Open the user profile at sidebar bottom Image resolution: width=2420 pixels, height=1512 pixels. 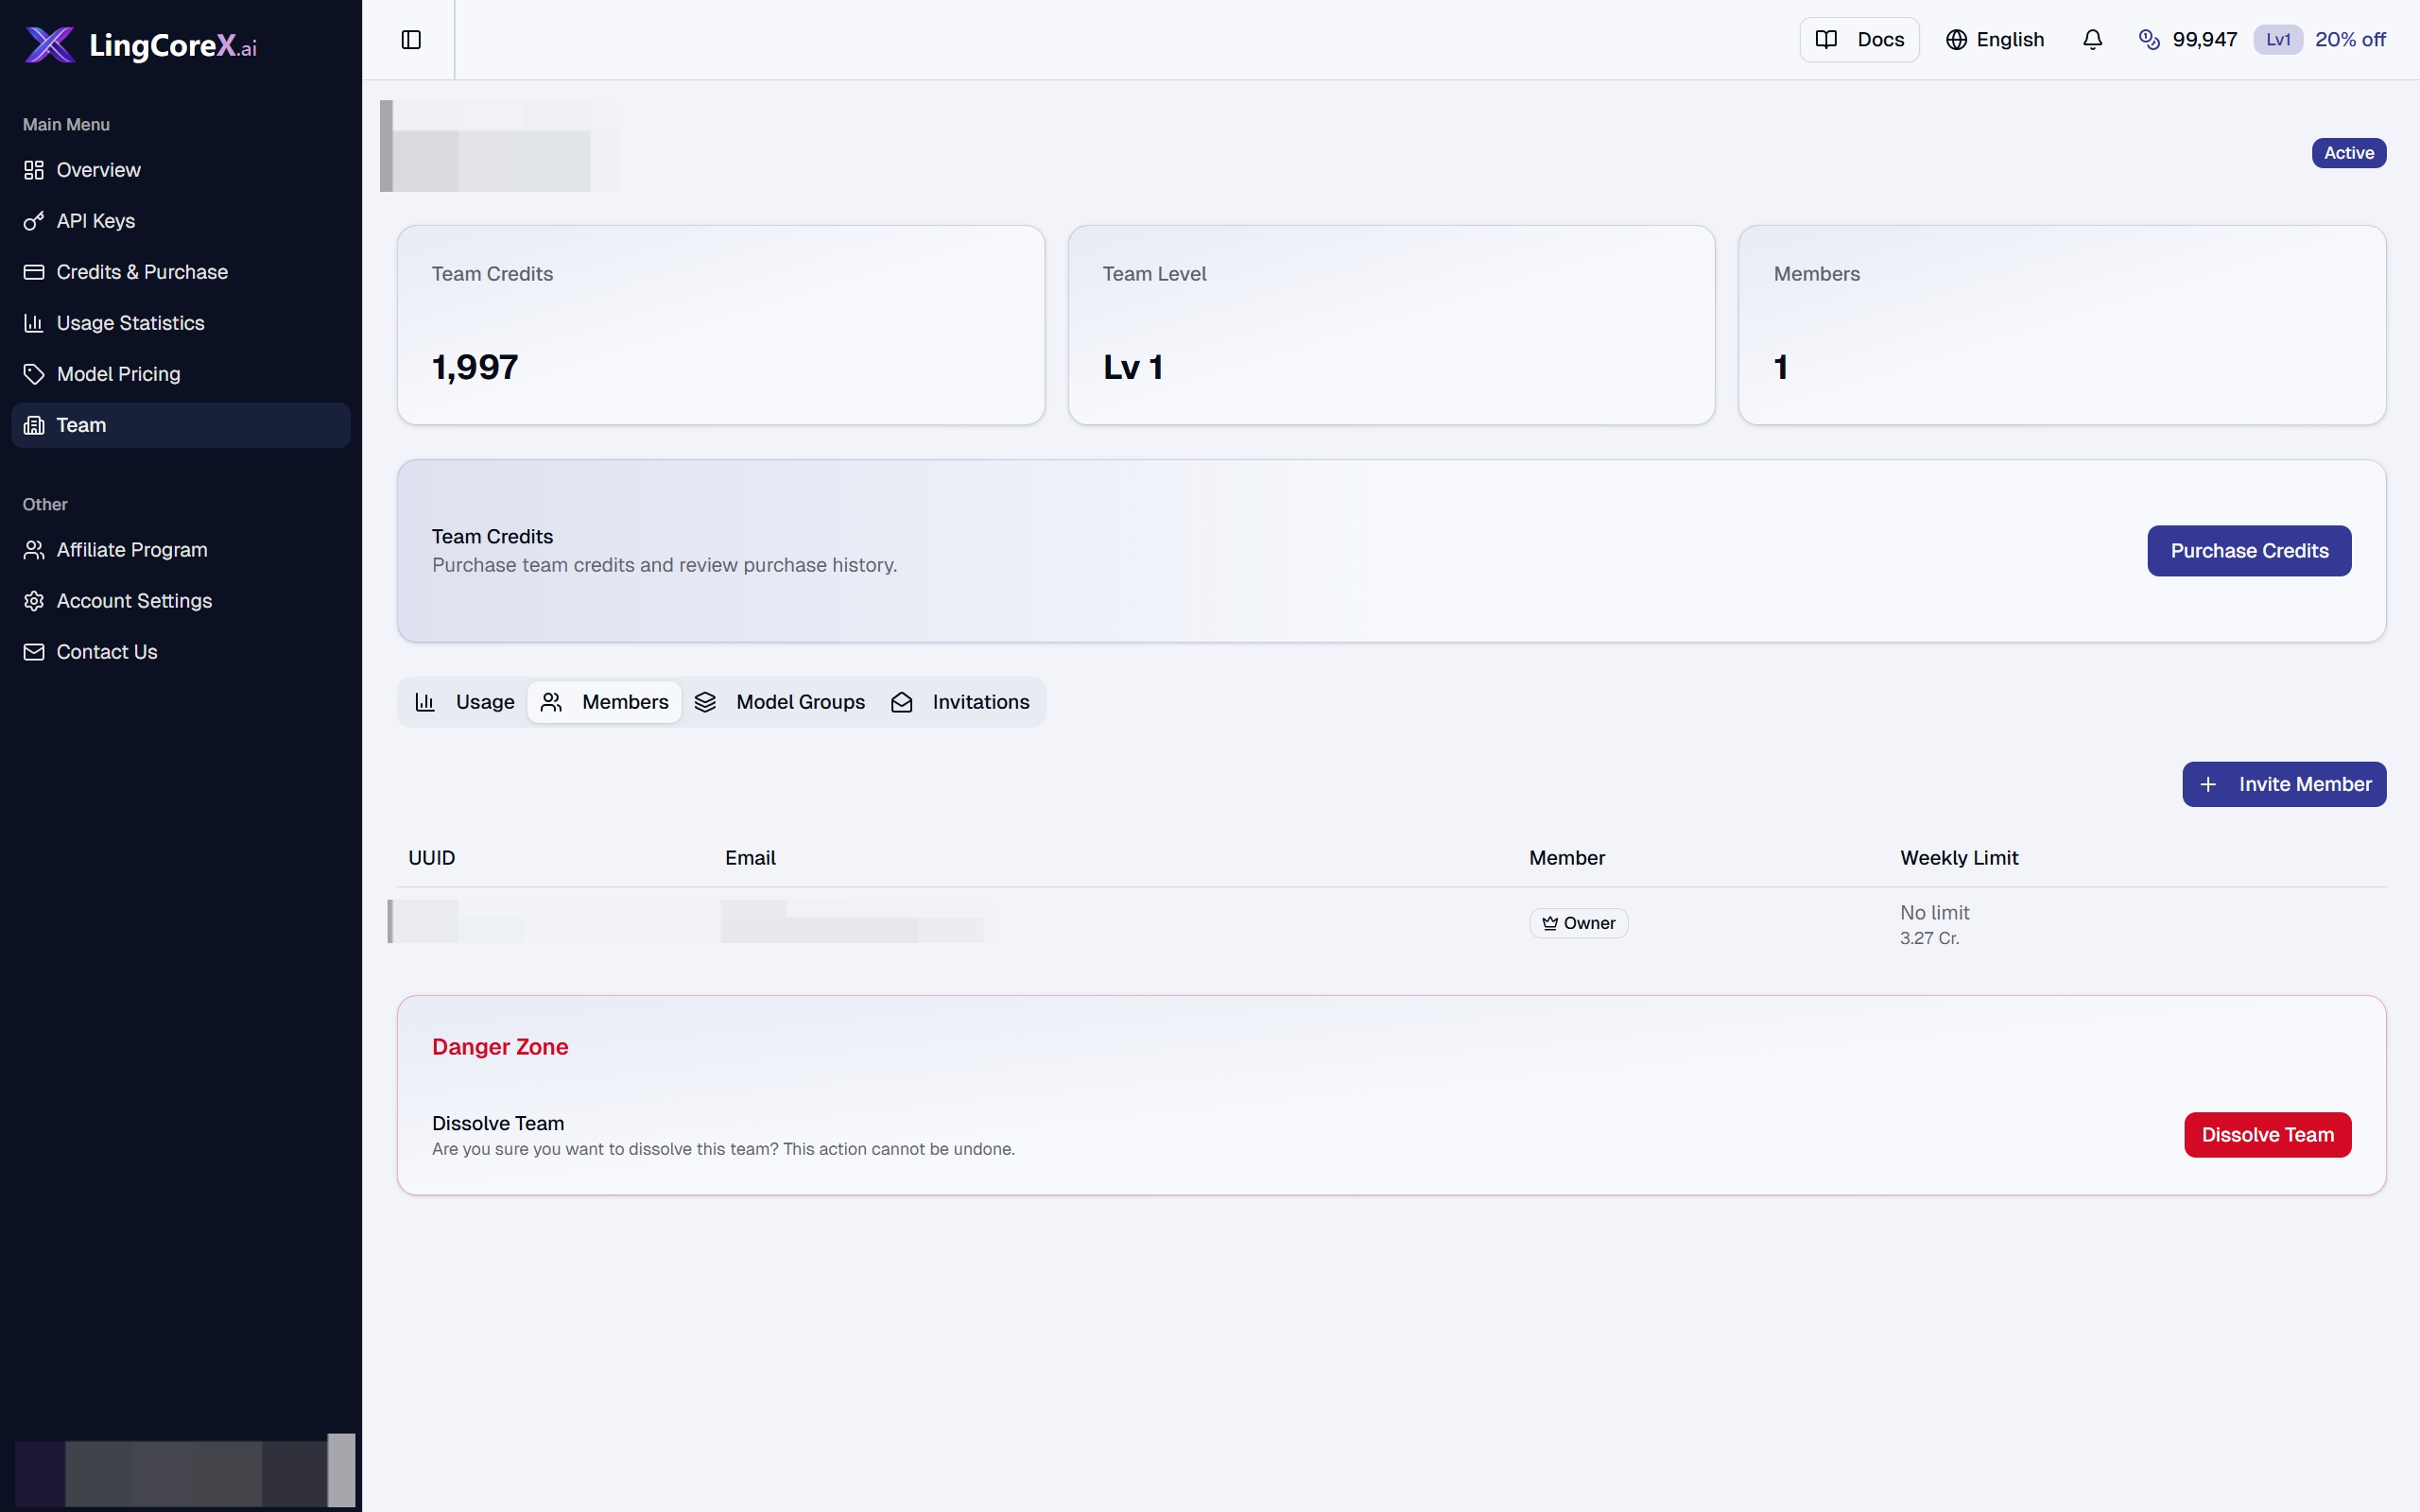click(185, 1470)
